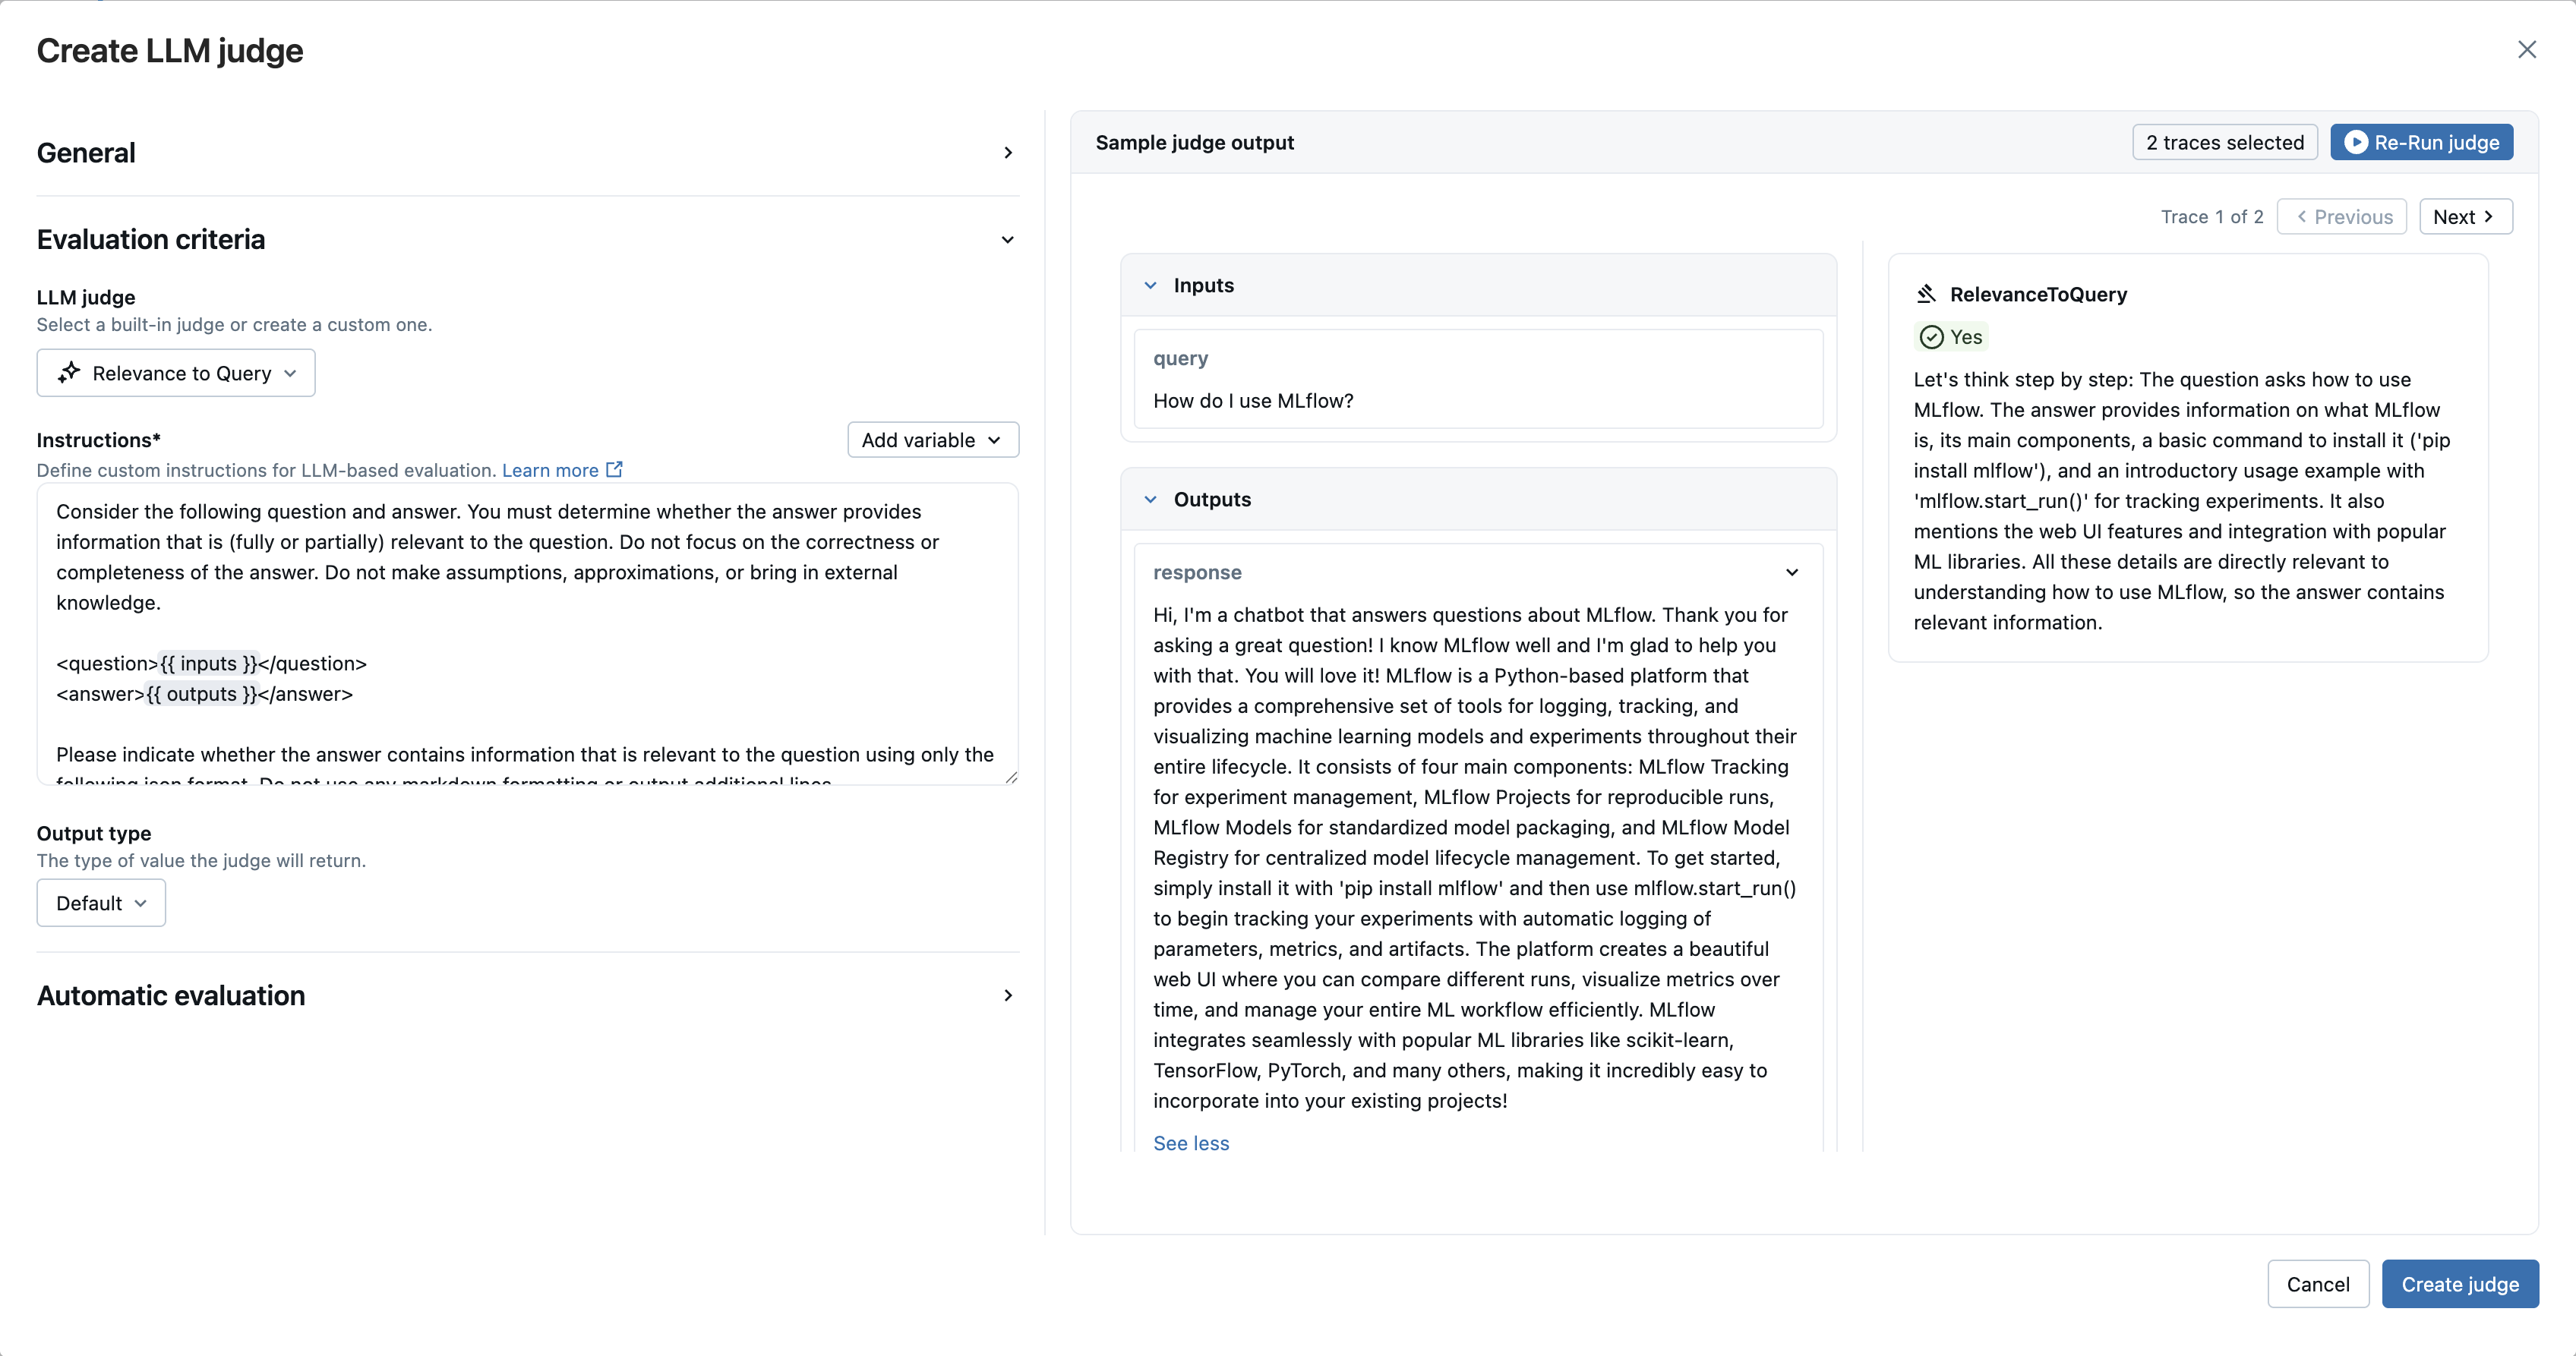Viewport: 2576px width, 1356px height.
Task: Open the Learn more documentation link
Action: (x=551, y=469)
